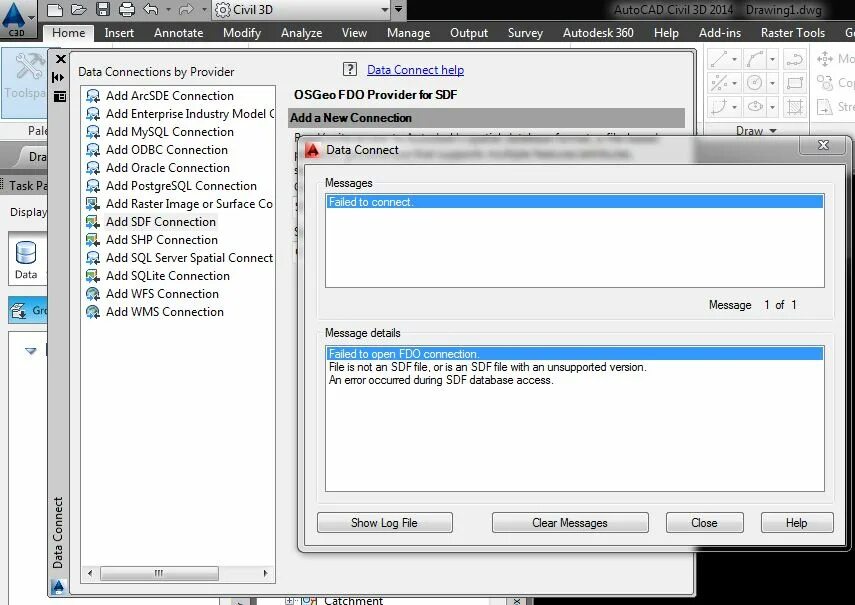Switch to the Insert ribbon tab

pos(119,33)
